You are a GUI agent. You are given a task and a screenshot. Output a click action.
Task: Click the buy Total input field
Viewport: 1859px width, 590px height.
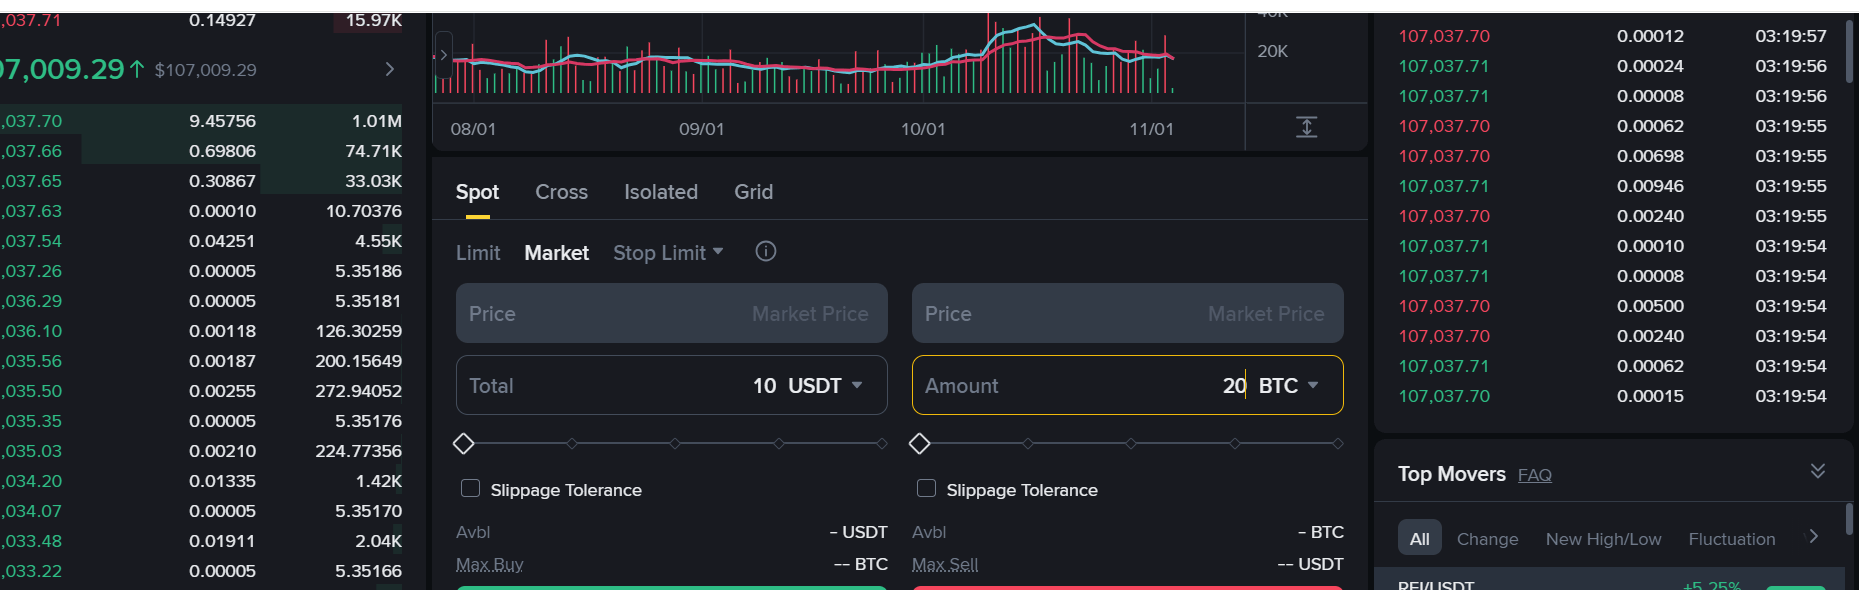click(671, 385)
